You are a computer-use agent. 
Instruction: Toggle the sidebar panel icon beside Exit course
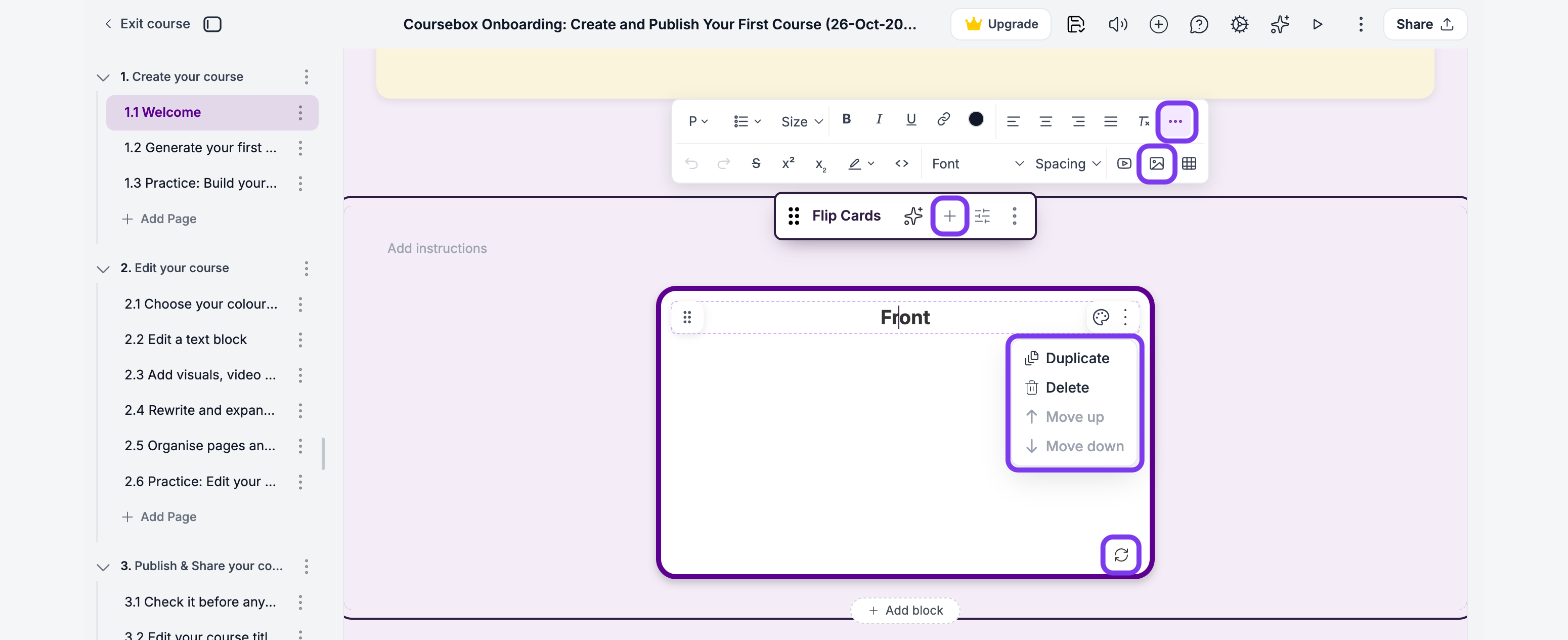point(212,24)
